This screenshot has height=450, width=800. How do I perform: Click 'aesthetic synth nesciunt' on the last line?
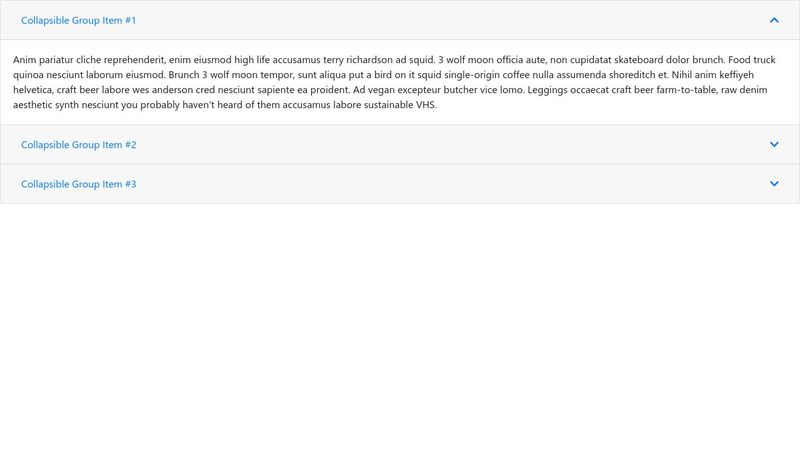point(64,105)
